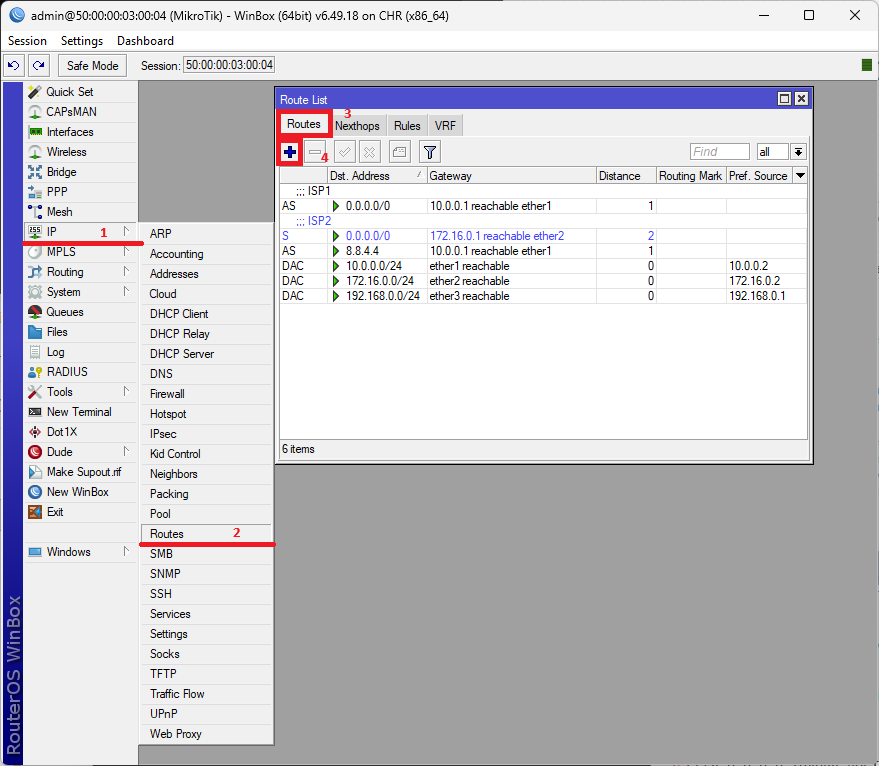Screen dimensions: 879x766
Task: Switch to the Nexthops tab
Action: [x=357, y=126]
